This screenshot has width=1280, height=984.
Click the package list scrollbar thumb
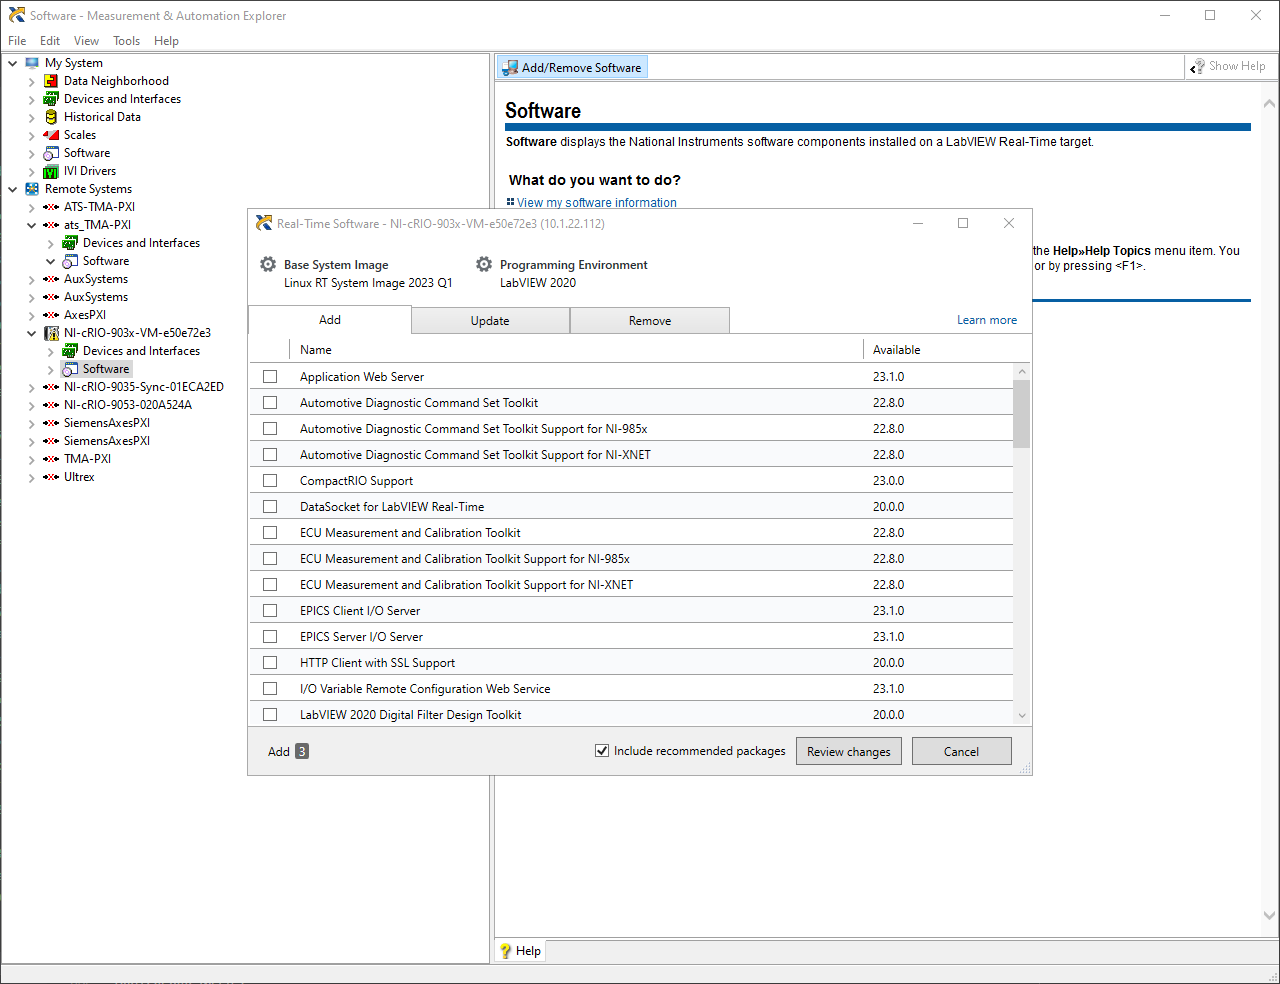(x=1021, y=413)
